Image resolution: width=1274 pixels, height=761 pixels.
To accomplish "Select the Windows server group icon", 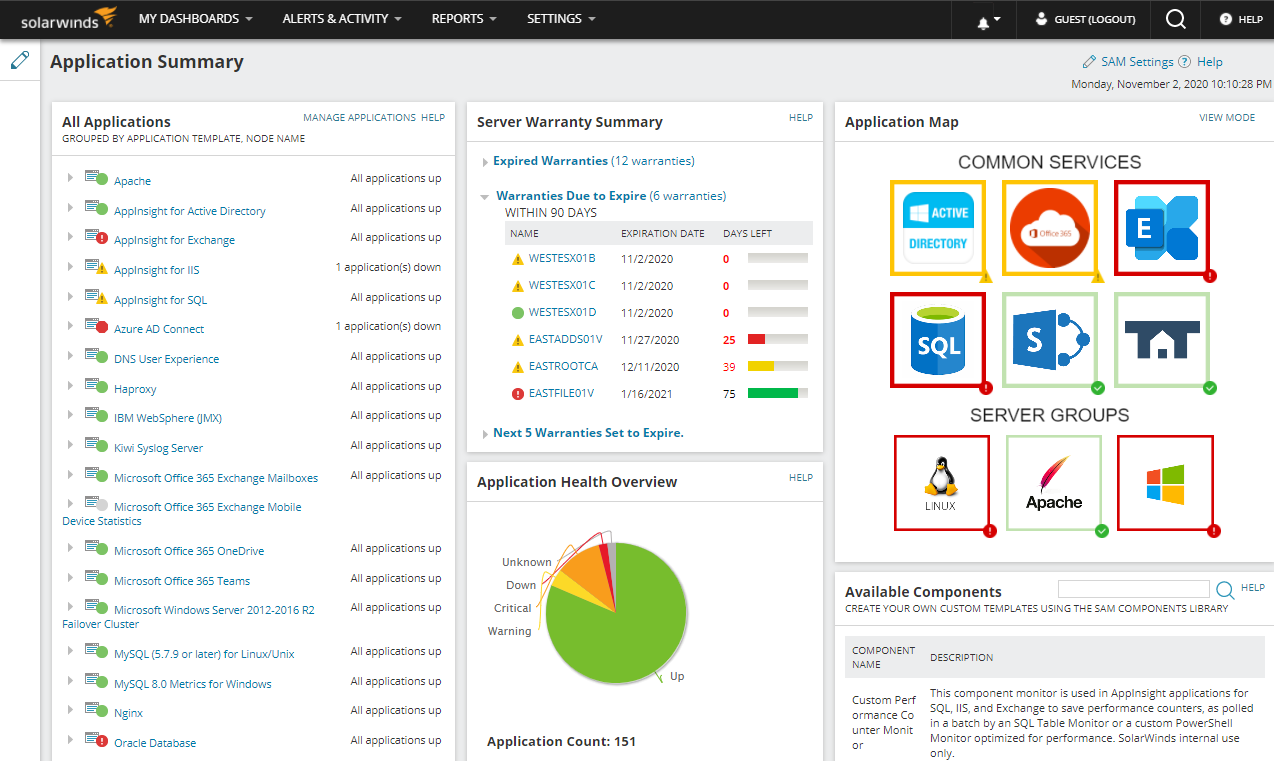I will [x=1164, y=482].
